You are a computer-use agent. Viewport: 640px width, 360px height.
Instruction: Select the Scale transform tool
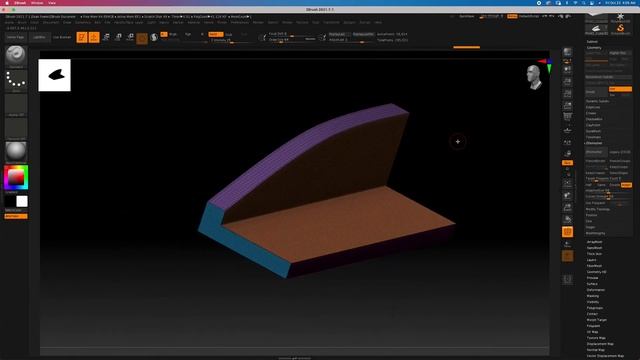pyautogui.click(x=118, y=37)
